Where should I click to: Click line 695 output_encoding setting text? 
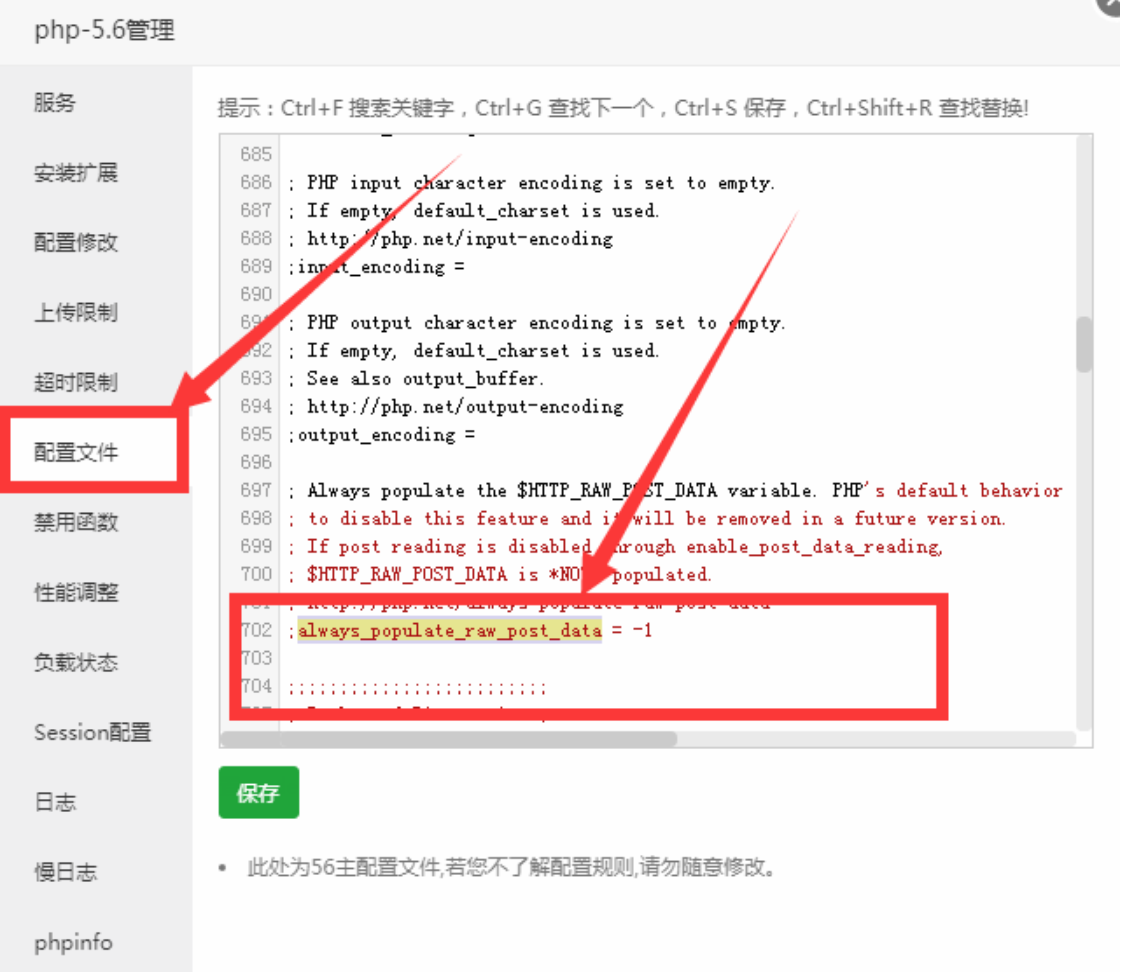tap(385, 435)
